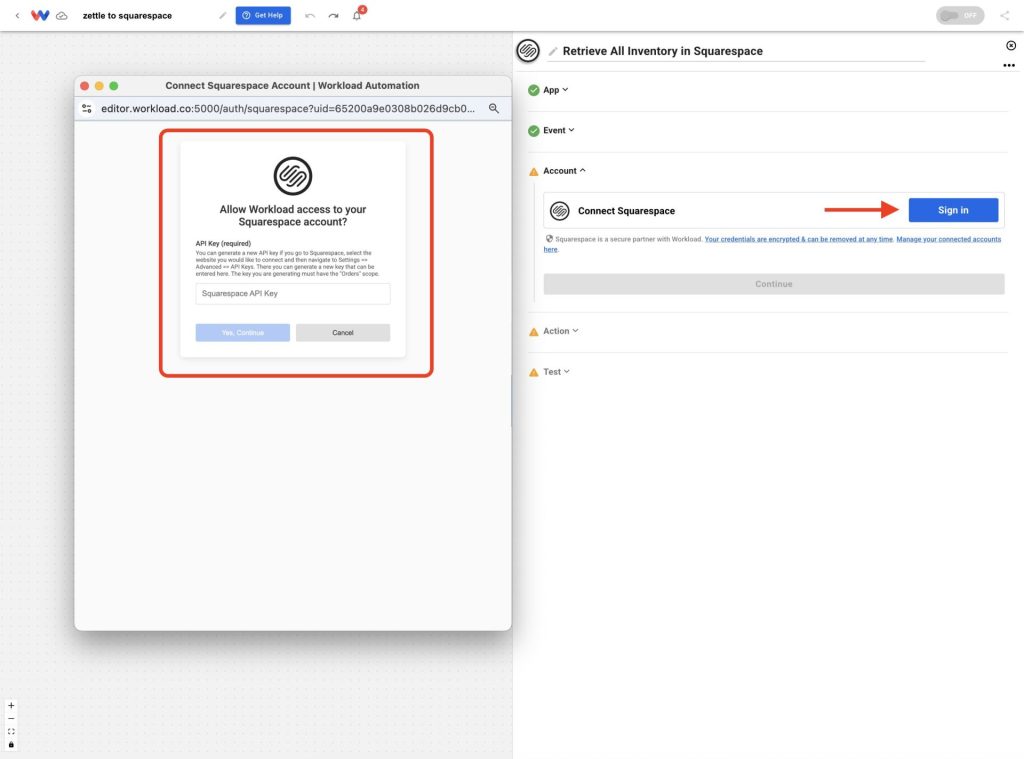Open the Workload logo home icon
Image resolution: width=1024 pixels, height=759 pixels.
click(x=40, y=15)
